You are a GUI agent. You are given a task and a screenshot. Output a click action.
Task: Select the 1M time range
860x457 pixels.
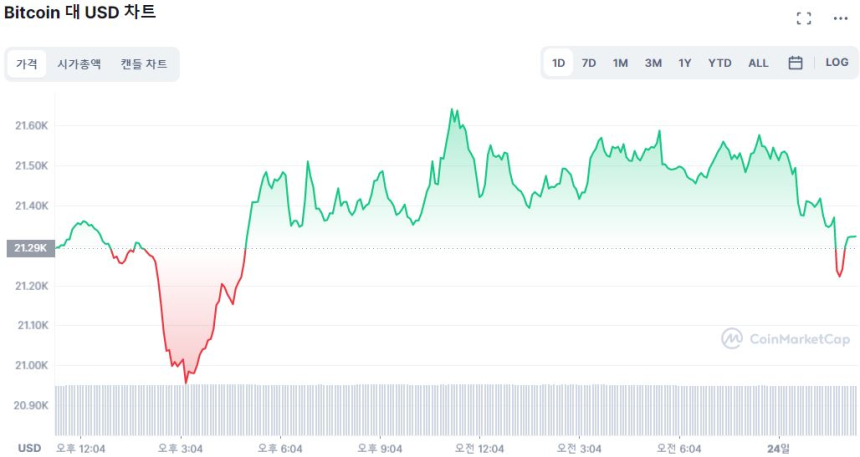(620, 63)
